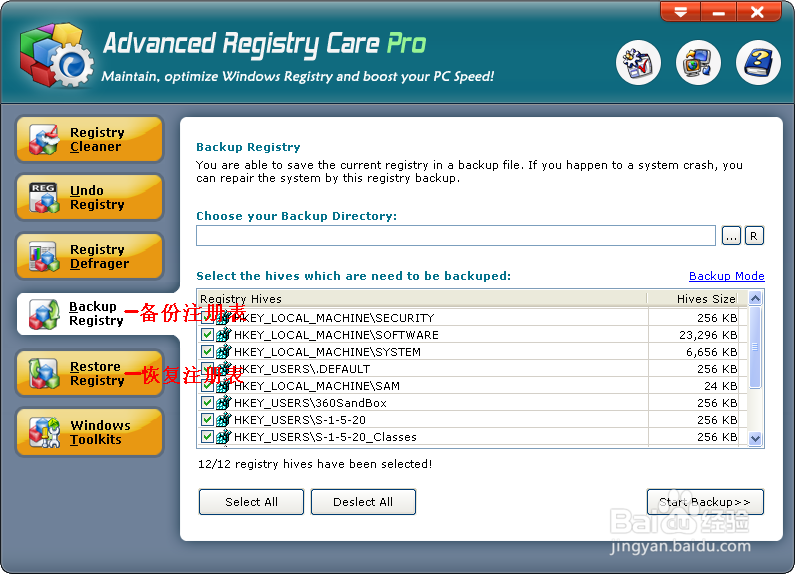The width and height of the screenshot is (795, 574).
Task: Open Undo Registry section
Action: coord(90,197)
